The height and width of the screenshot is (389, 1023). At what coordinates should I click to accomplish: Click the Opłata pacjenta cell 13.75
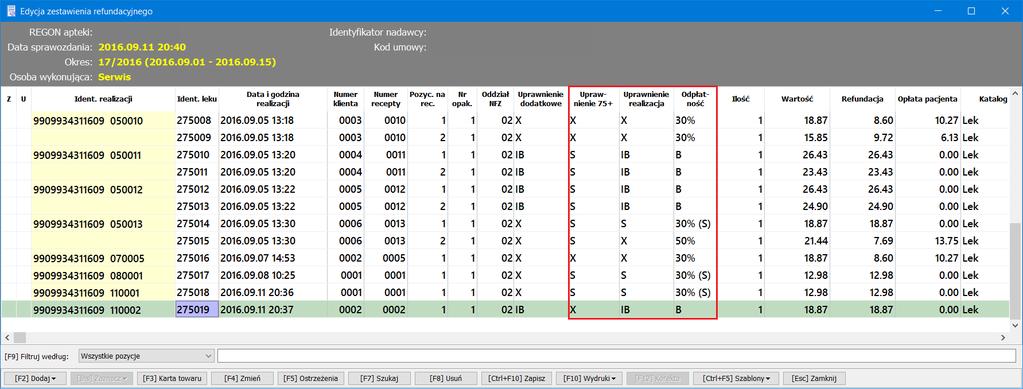tap(927, 241)
